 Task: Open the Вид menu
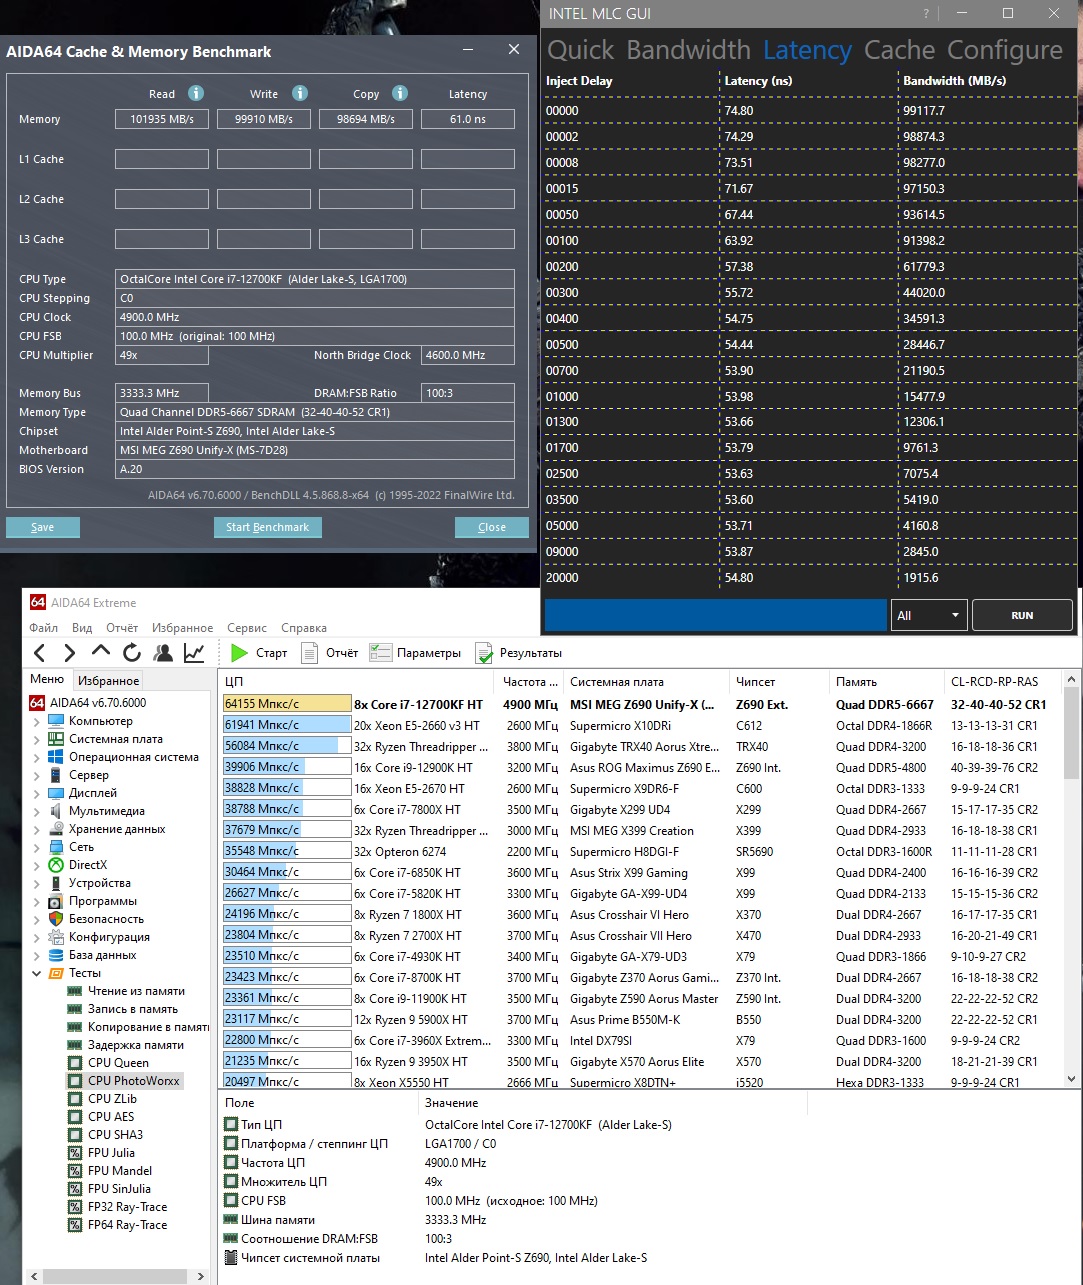(x=82, y=628)
